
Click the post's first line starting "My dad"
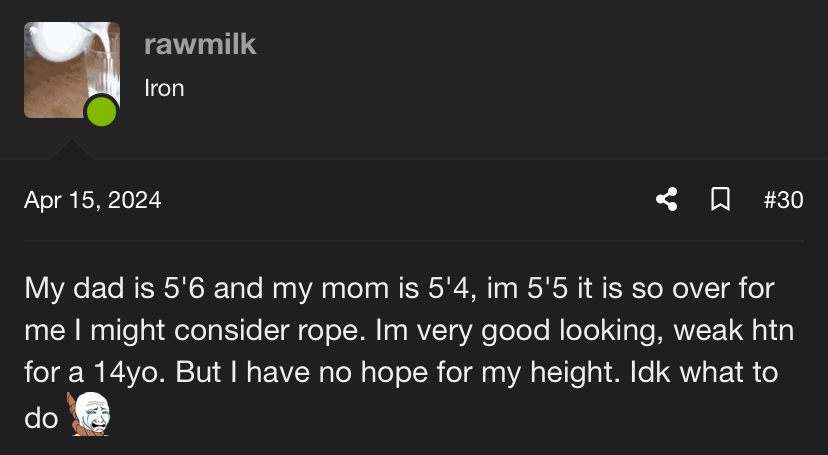[400, 291]
